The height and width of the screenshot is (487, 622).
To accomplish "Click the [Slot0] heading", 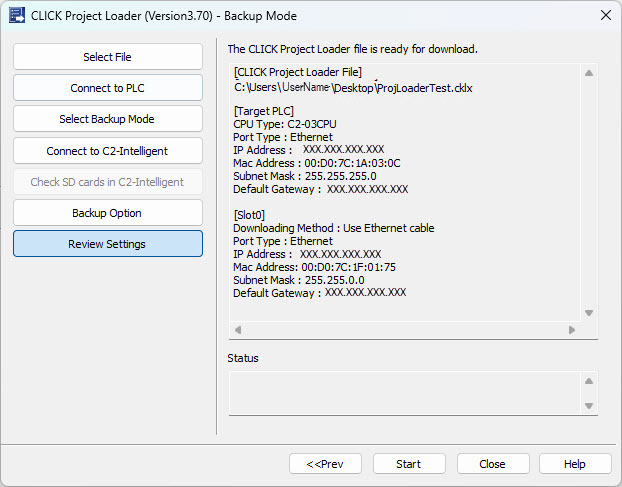I will 249,215.
